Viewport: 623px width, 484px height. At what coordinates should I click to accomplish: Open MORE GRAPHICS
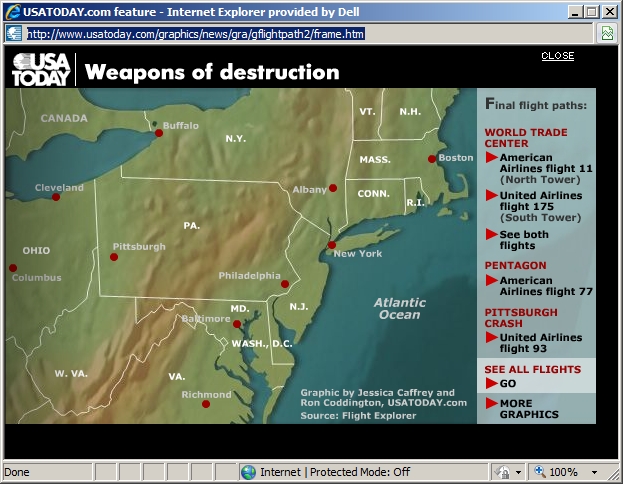pos(529,409)
